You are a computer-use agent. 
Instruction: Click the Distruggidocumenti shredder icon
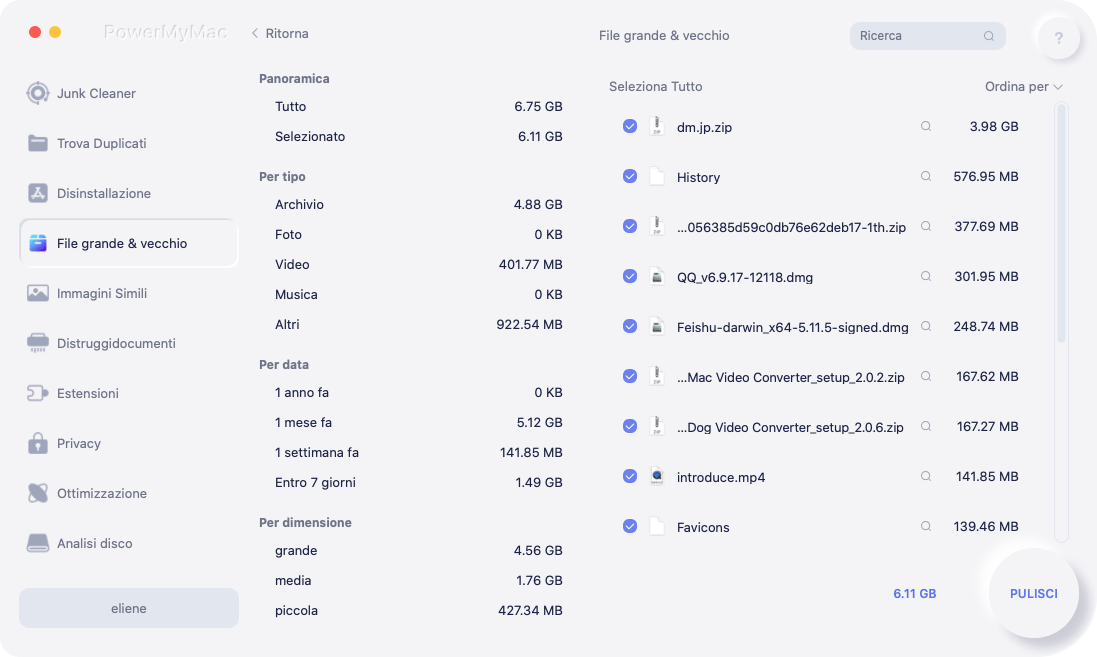pos(38,343)
